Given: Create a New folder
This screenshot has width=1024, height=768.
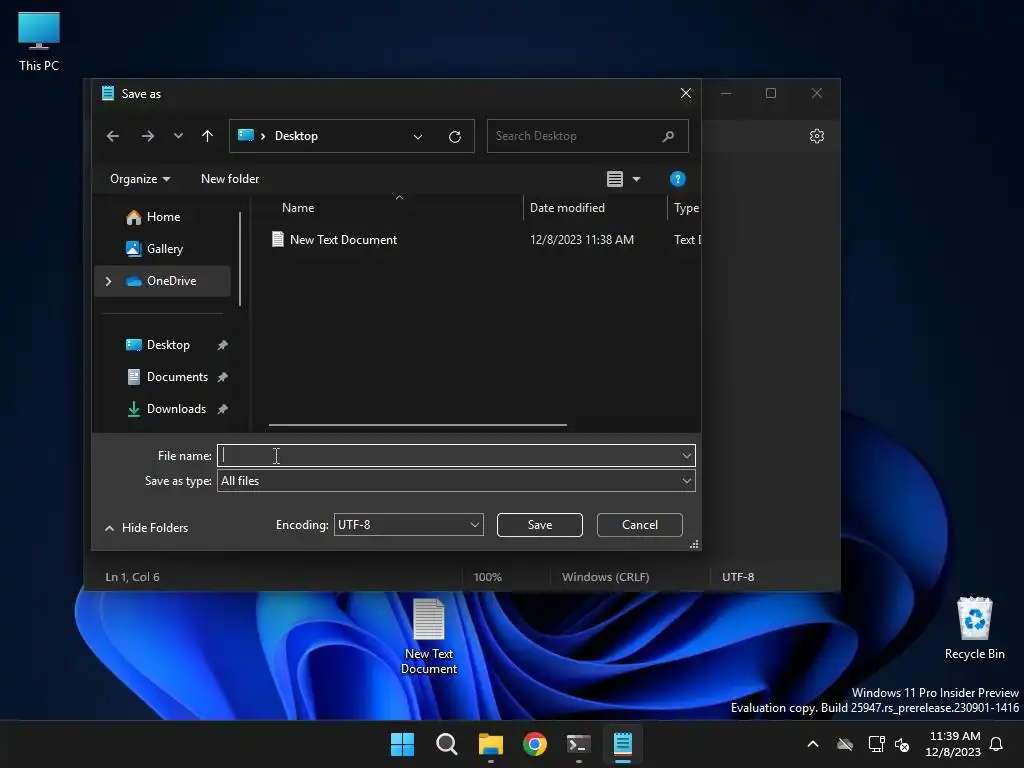Looking at the screenshot, I should pyautogui.click(x=230, y=179).
